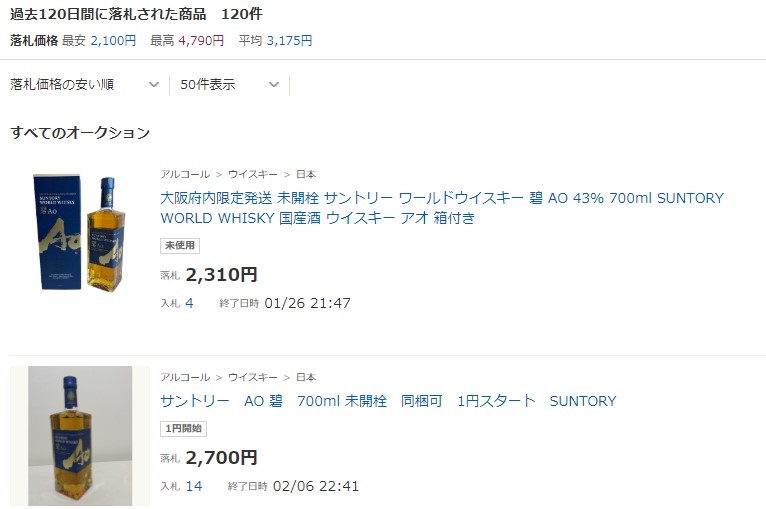Open the 落札価格の安い順 sort dropdown
The width and height of the screenshot is (766, 509).
[x=85, y=85]
